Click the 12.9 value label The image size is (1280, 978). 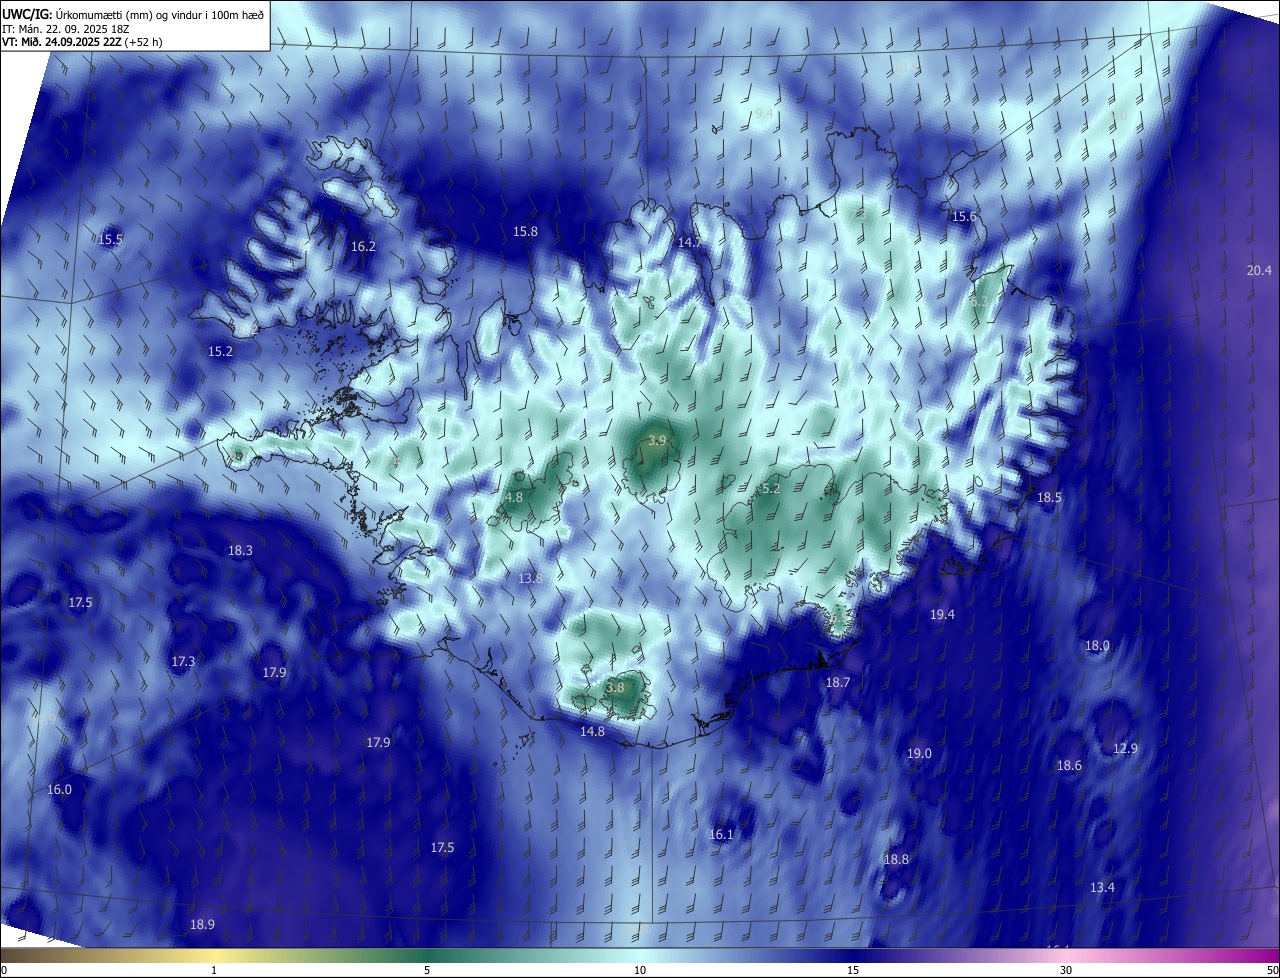click(x=1125, y=749)
